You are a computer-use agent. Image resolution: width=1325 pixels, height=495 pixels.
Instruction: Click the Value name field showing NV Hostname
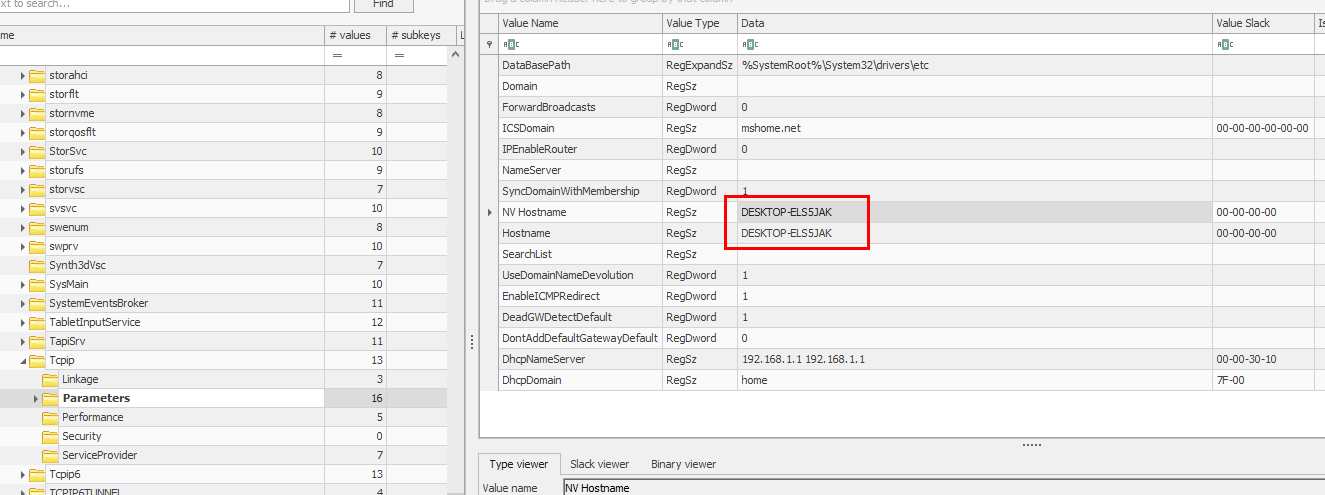[944, 488]
